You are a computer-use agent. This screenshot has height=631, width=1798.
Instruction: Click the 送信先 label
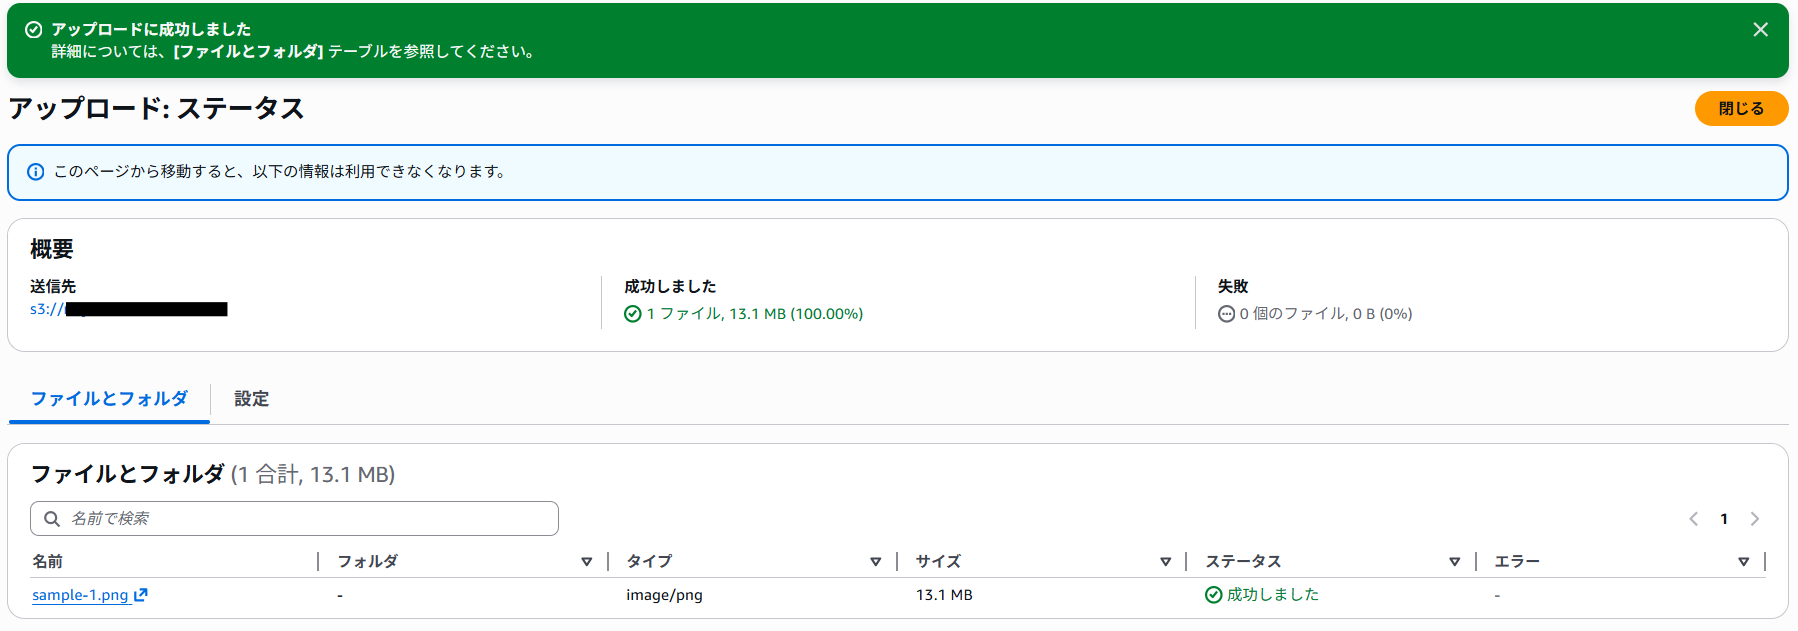pyautogui.click(x=53, y=287)
